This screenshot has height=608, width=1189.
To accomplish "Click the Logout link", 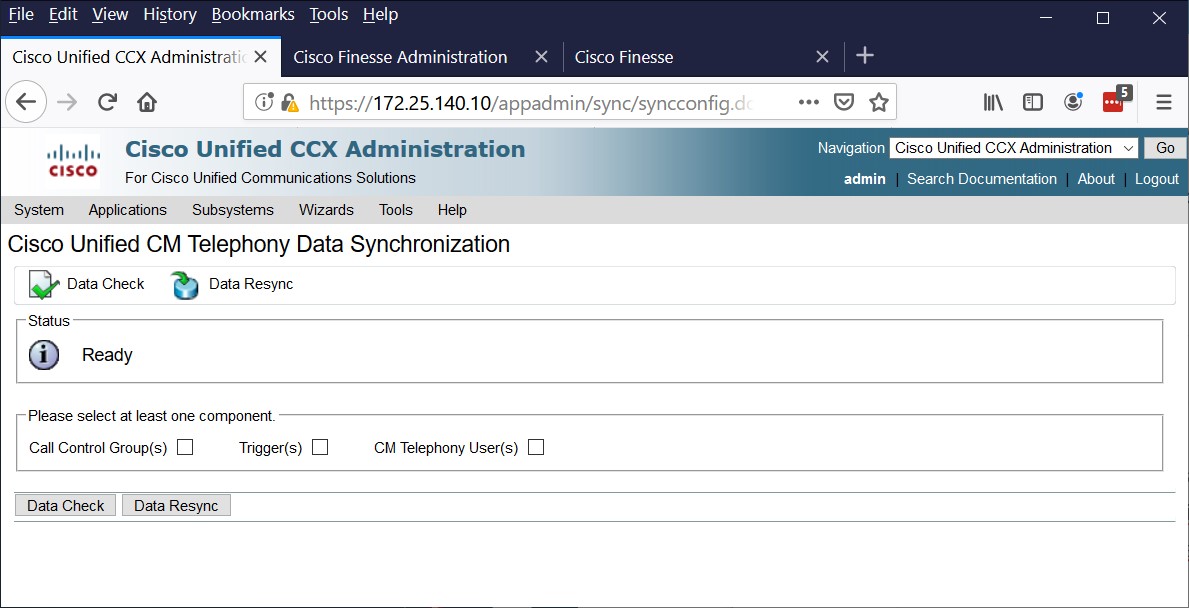I will [x=1157, y=179].
